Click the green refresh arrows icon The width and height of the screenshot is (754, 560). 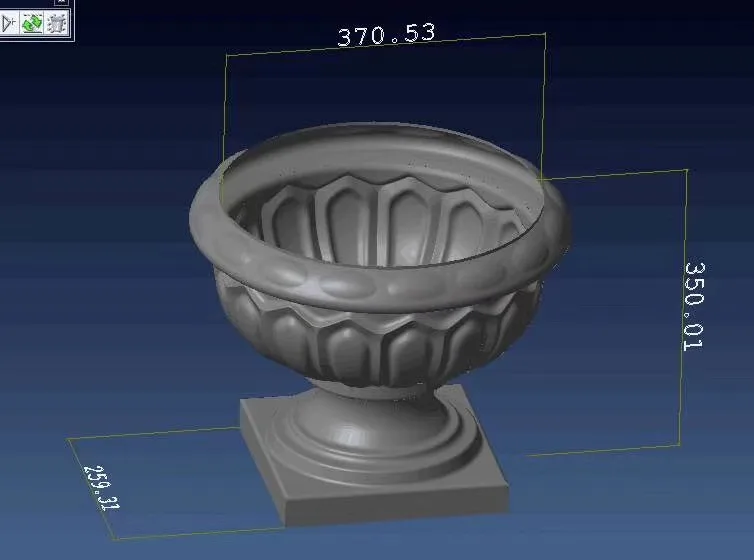[x=32, y=23]
